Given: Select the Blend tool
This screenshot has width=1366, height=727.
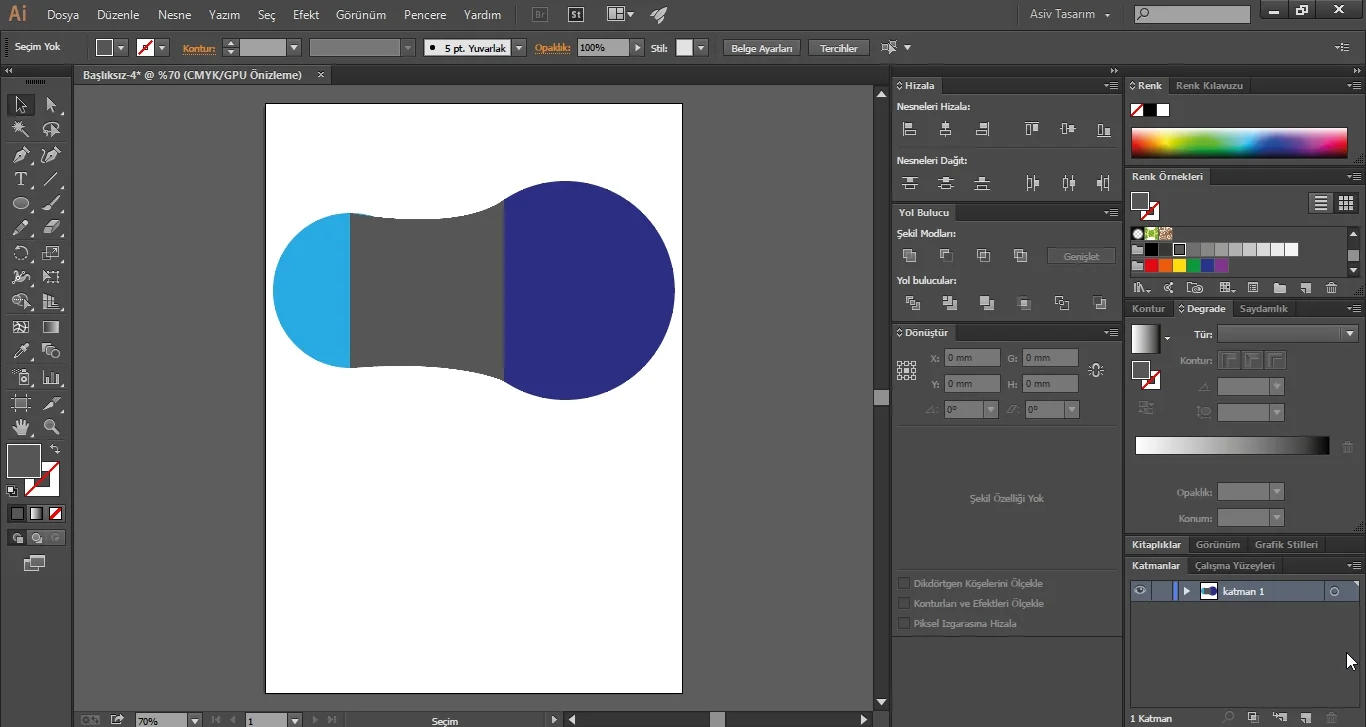Looking at the screenshot, I should pyautogui.click(x=51, y=351).
